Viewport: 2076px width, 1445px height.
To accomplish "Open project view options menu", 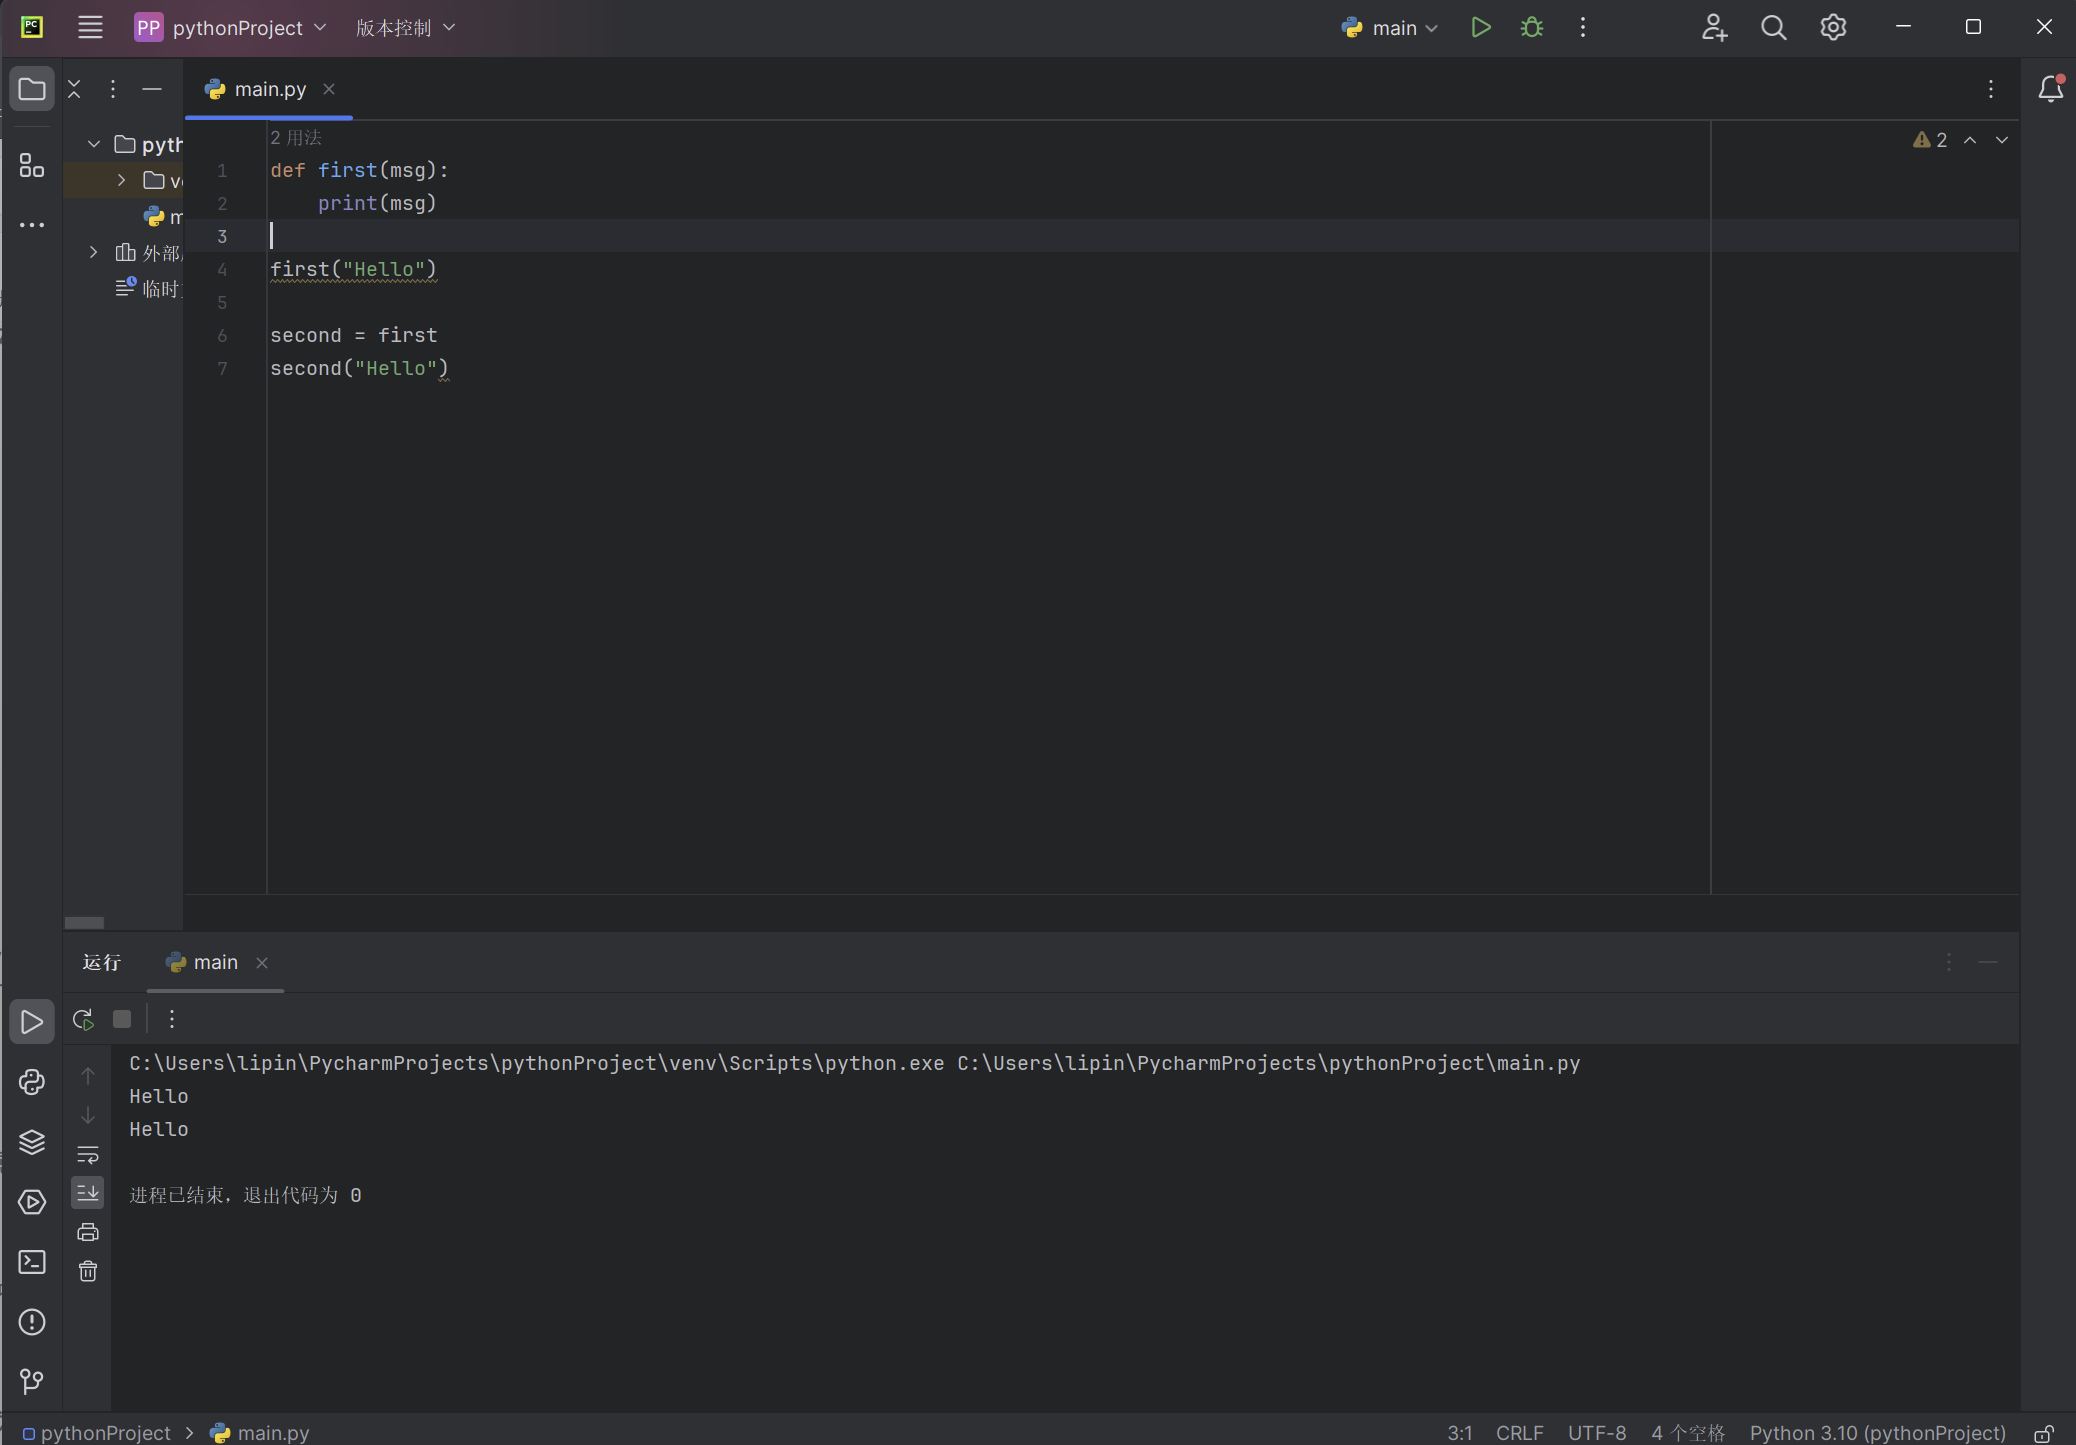I will click(113, 89).
